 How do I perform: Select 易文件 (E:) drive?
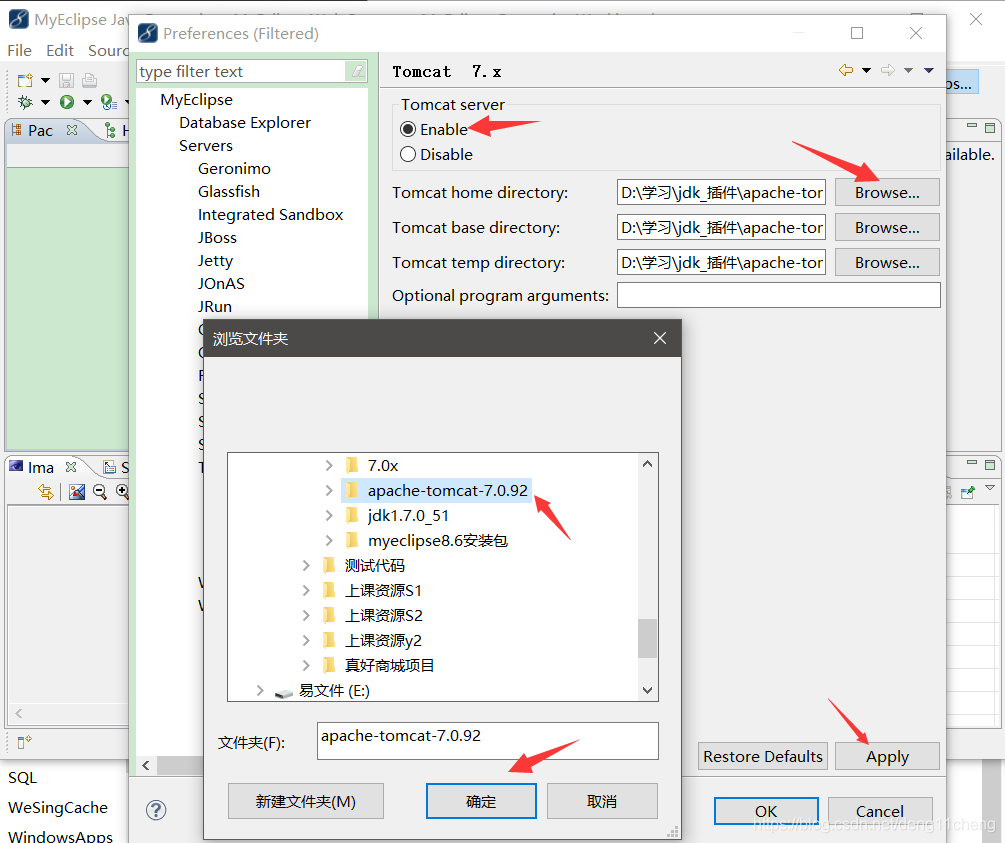[334, 690]
